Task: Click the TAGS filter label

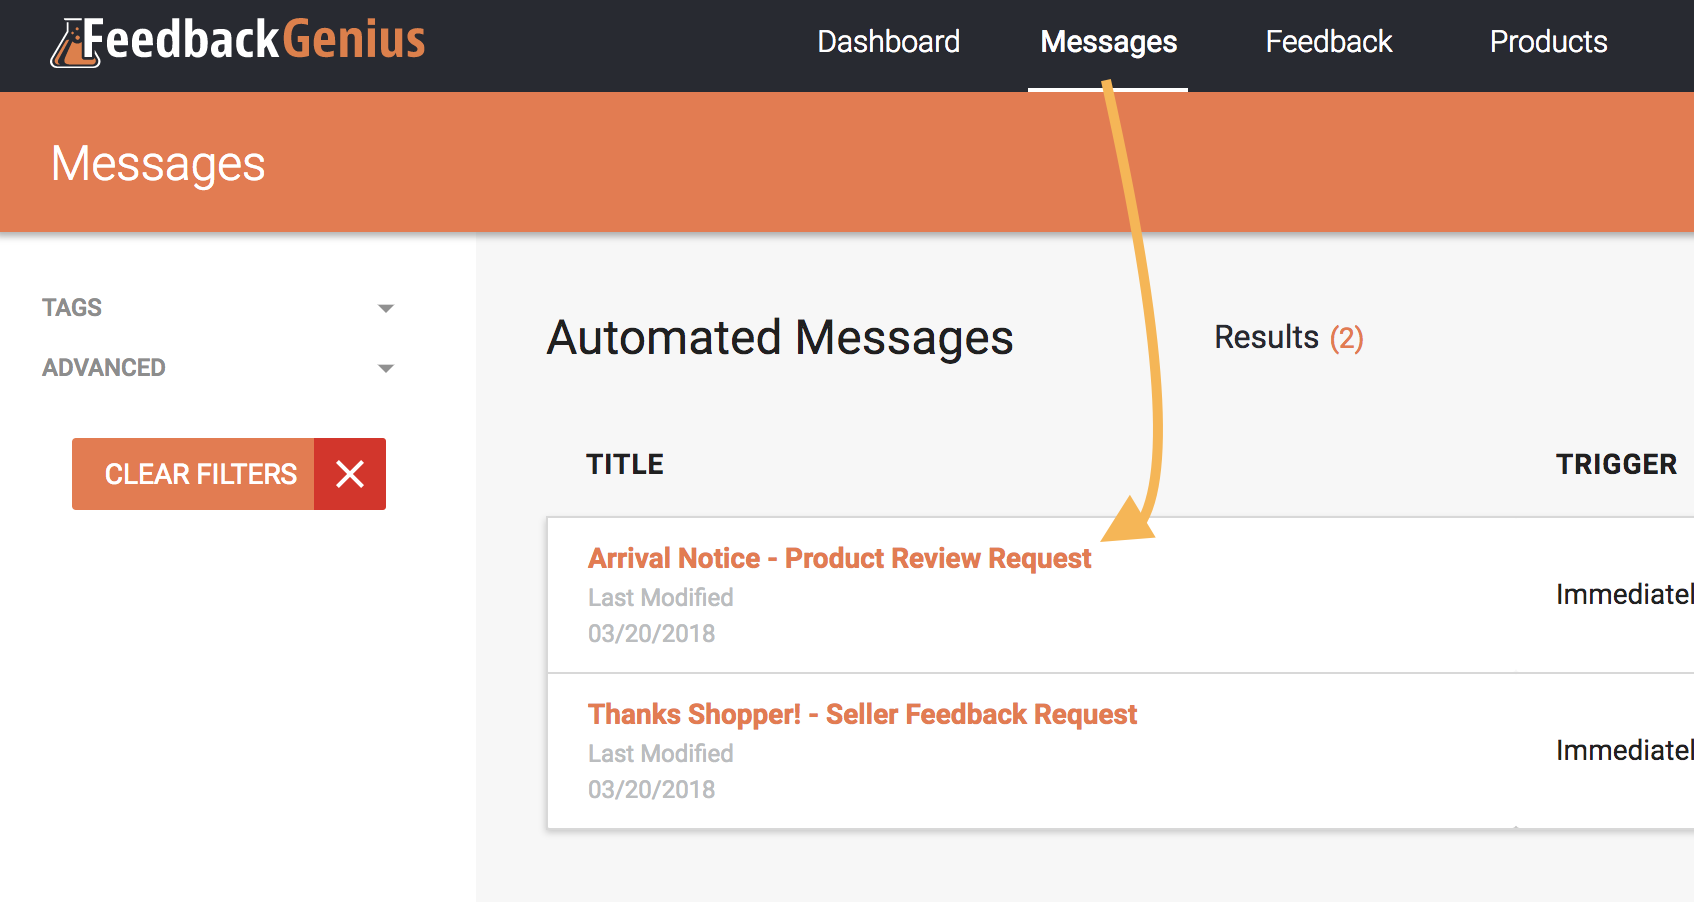Action: coord(72,308)
